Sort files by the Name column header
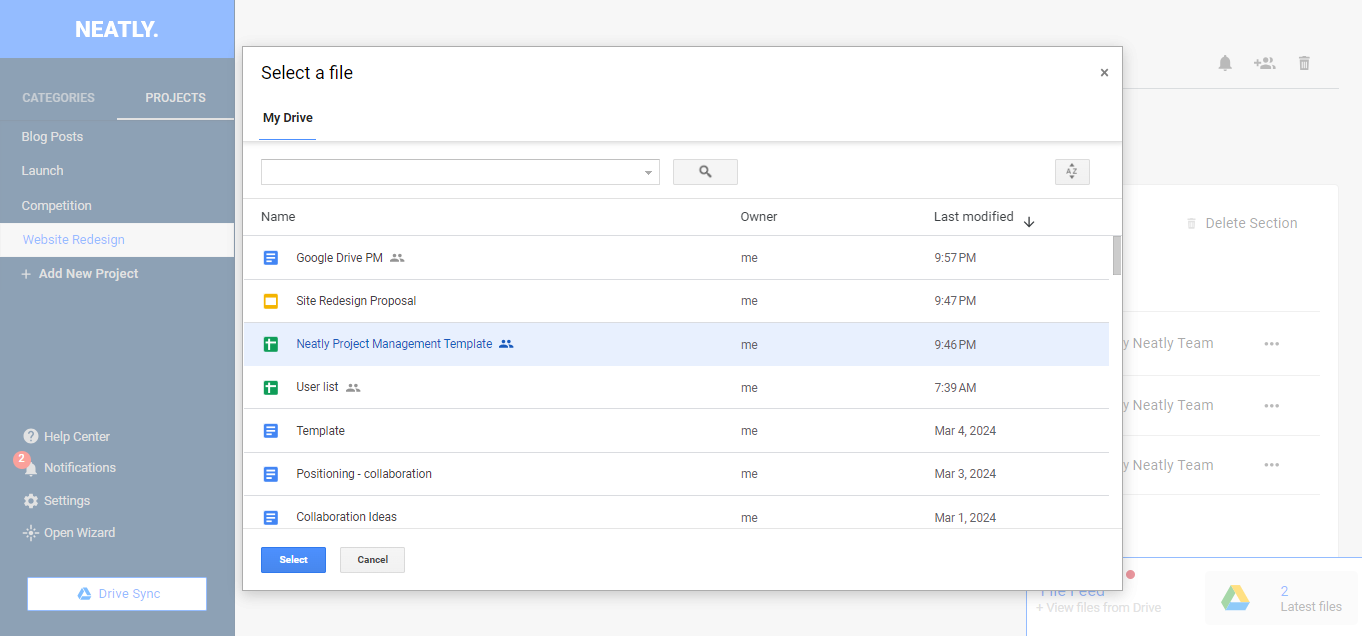The height and width of the screenshot is (636, 1362). click(278, 217)
